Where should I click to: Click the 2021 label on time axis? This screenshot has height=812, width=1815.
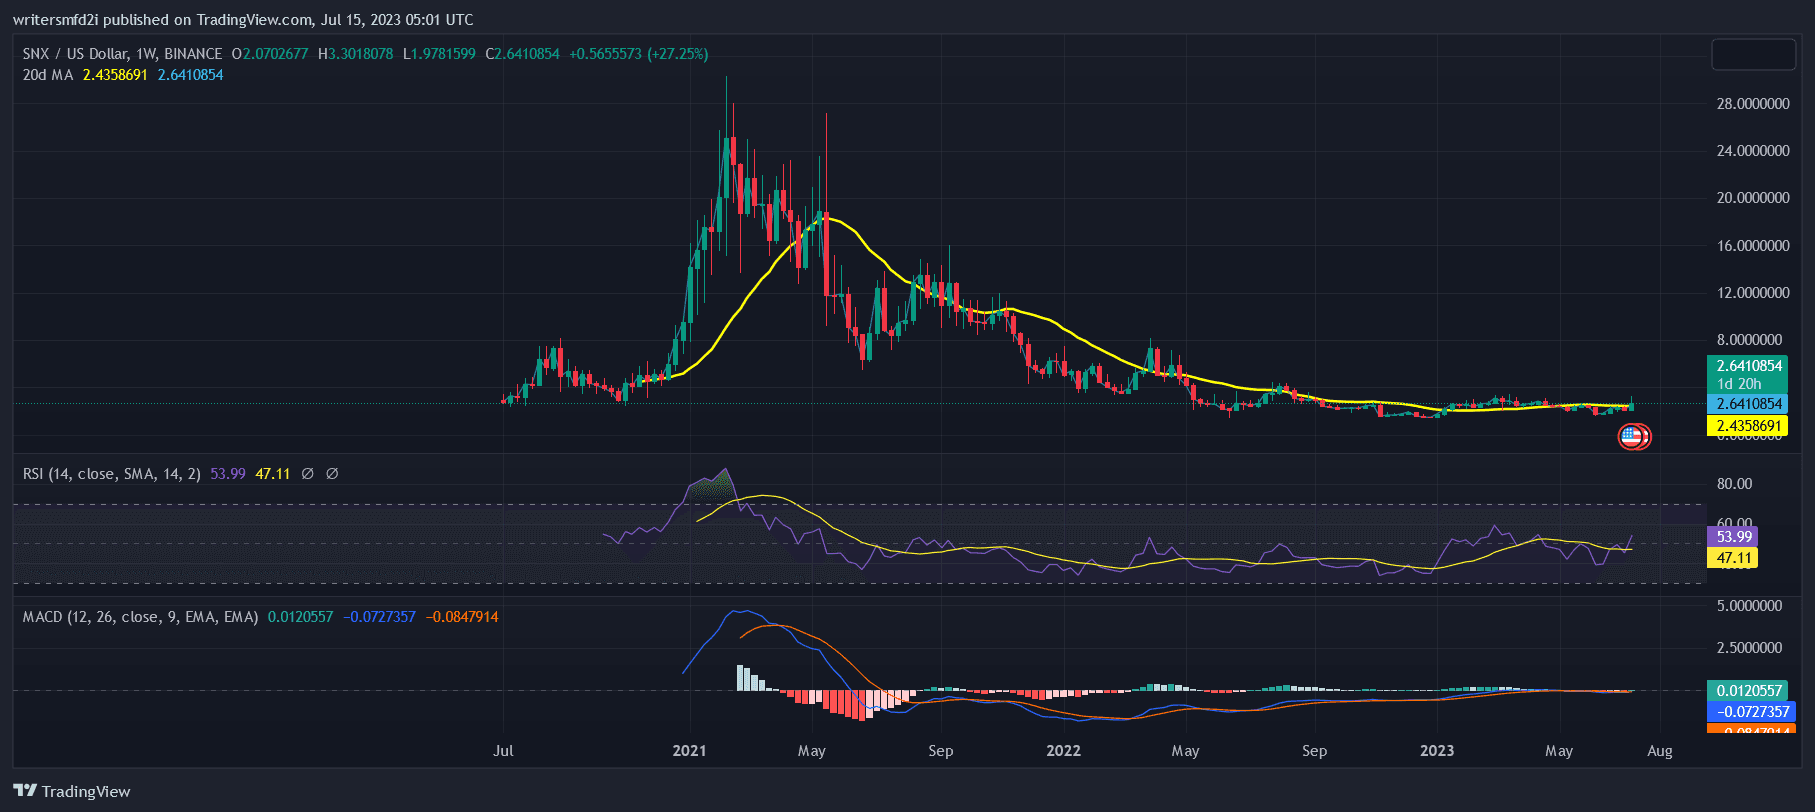click(689, 751)
